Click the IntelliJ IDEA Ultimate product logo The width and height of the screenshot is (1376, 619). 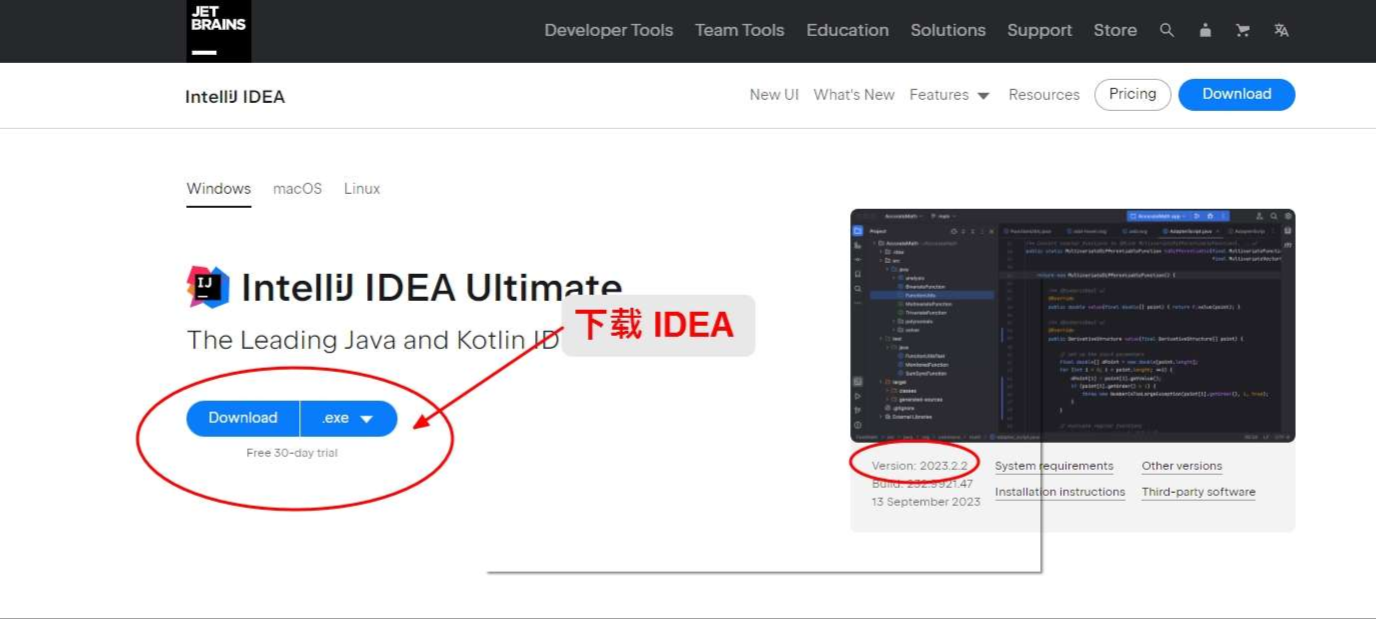[208, 287]
